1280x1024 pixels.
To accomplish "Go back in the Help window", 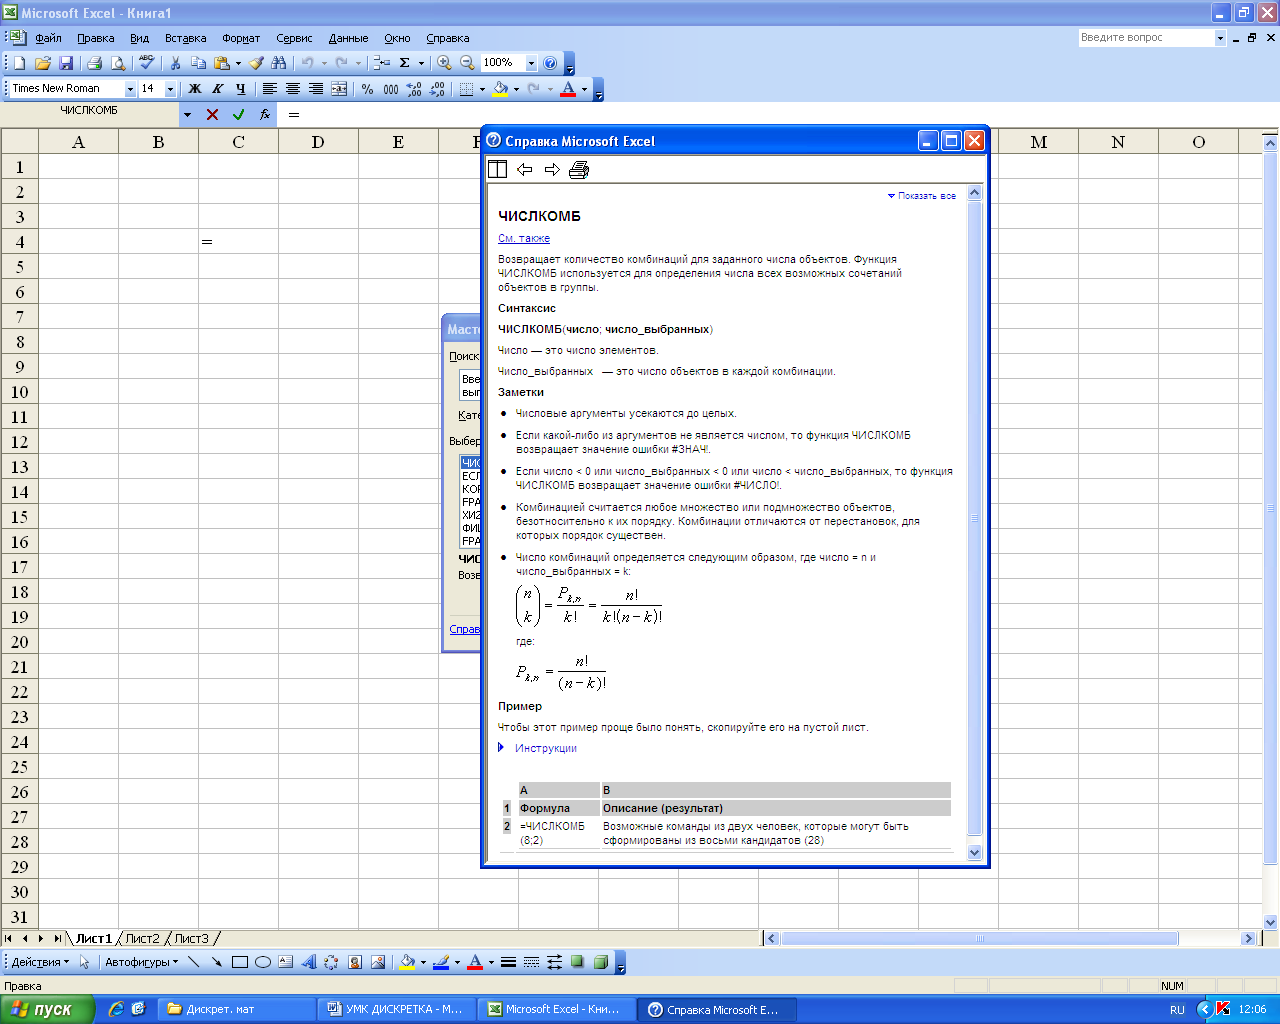I will (525, 169).
